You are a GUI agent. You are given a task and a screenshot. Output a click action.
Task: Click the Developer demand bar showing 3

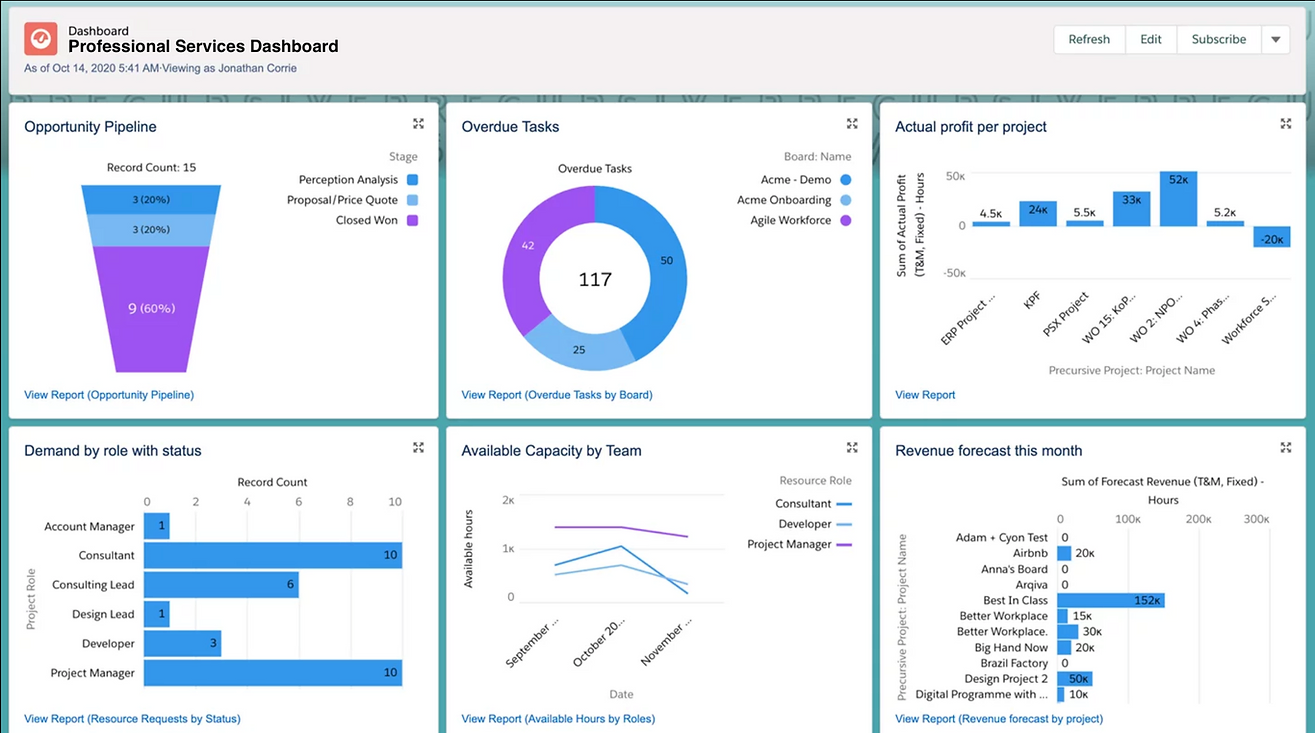(x=182, y=644)
